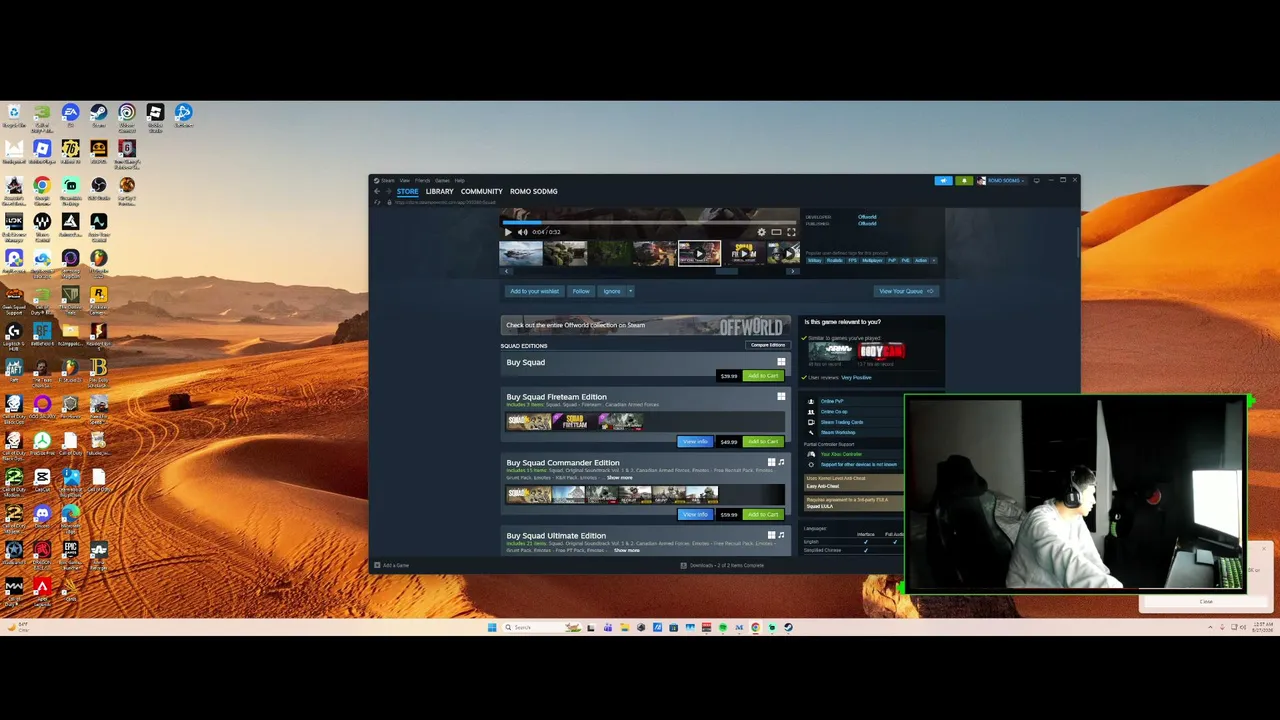The image size is (1280, 720).
Task: View info for Commander Edition
Action: (695, 515)
